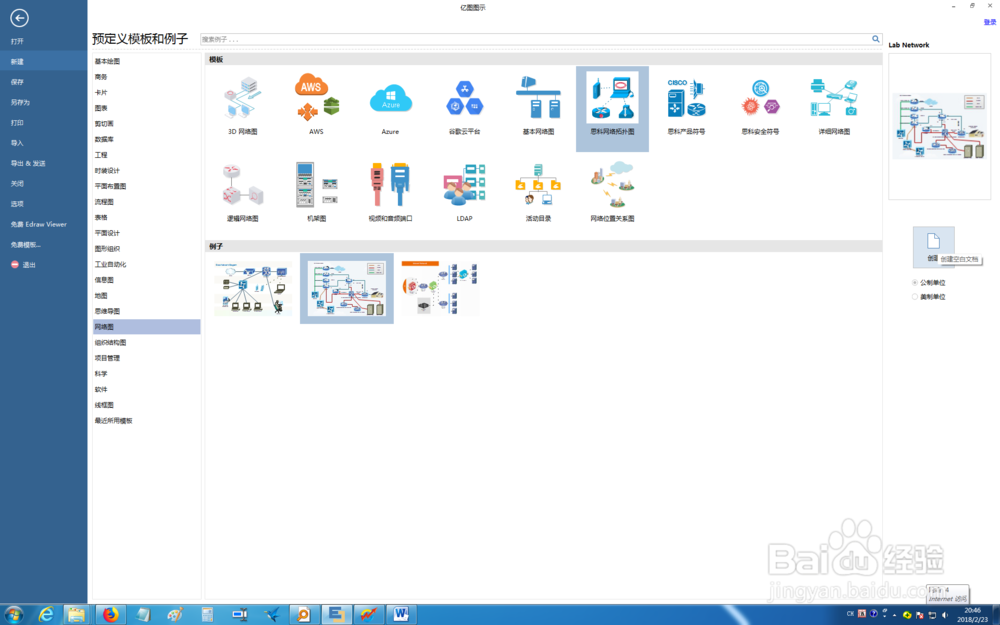This screenshot has width=1000, height=625.
Task: Open the Paint palette taskbar icon
Action: point(175,615)
